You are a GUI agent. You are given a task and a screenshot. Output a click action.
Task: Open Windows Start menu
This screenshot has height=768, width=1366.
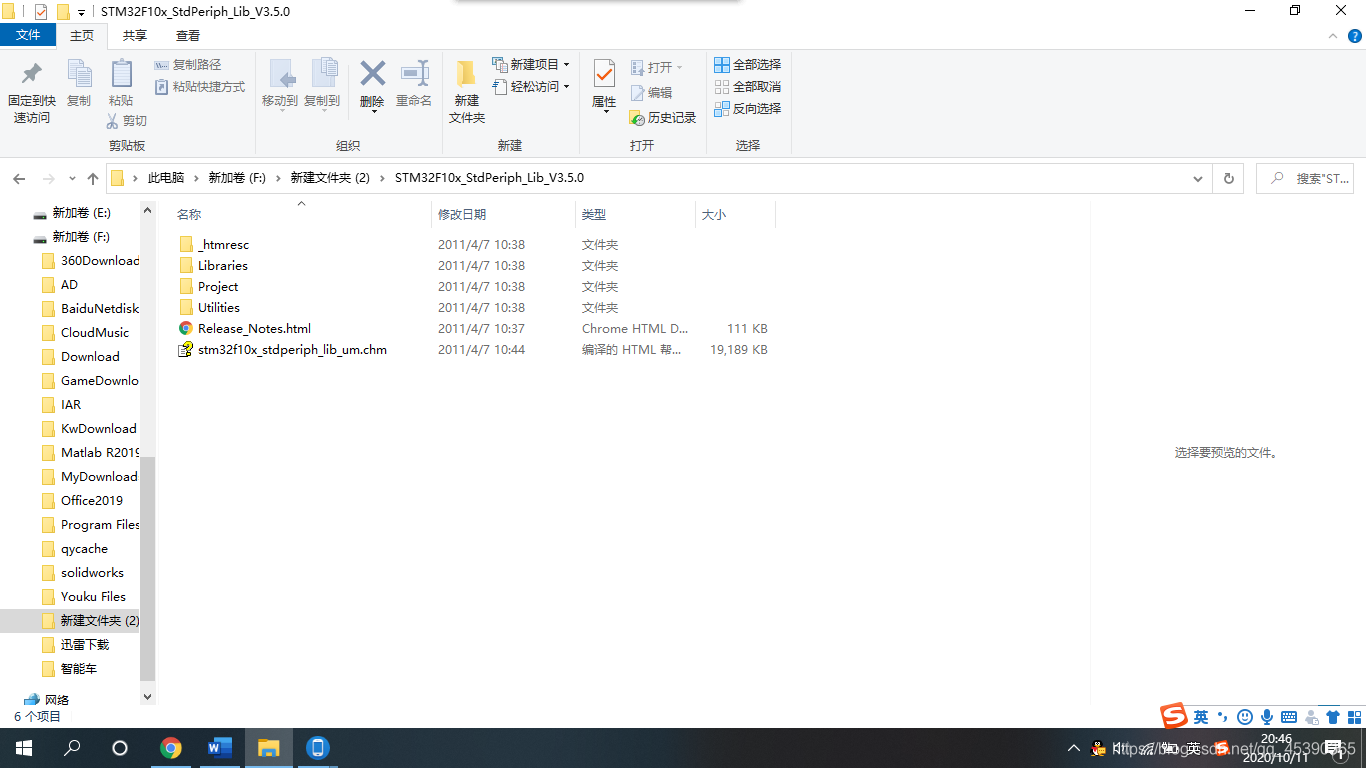23,748
